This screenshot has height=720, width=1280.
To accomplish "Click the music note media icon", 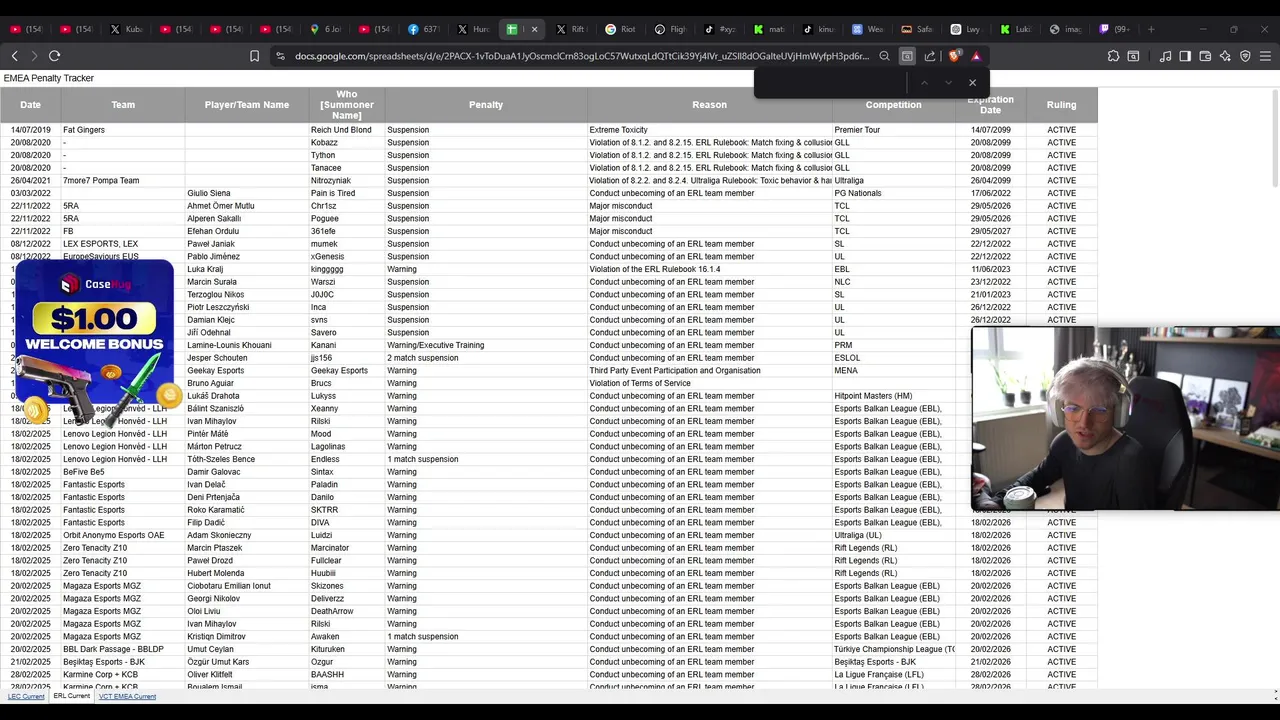I will pyautogui.click(x=1164, y=56).
